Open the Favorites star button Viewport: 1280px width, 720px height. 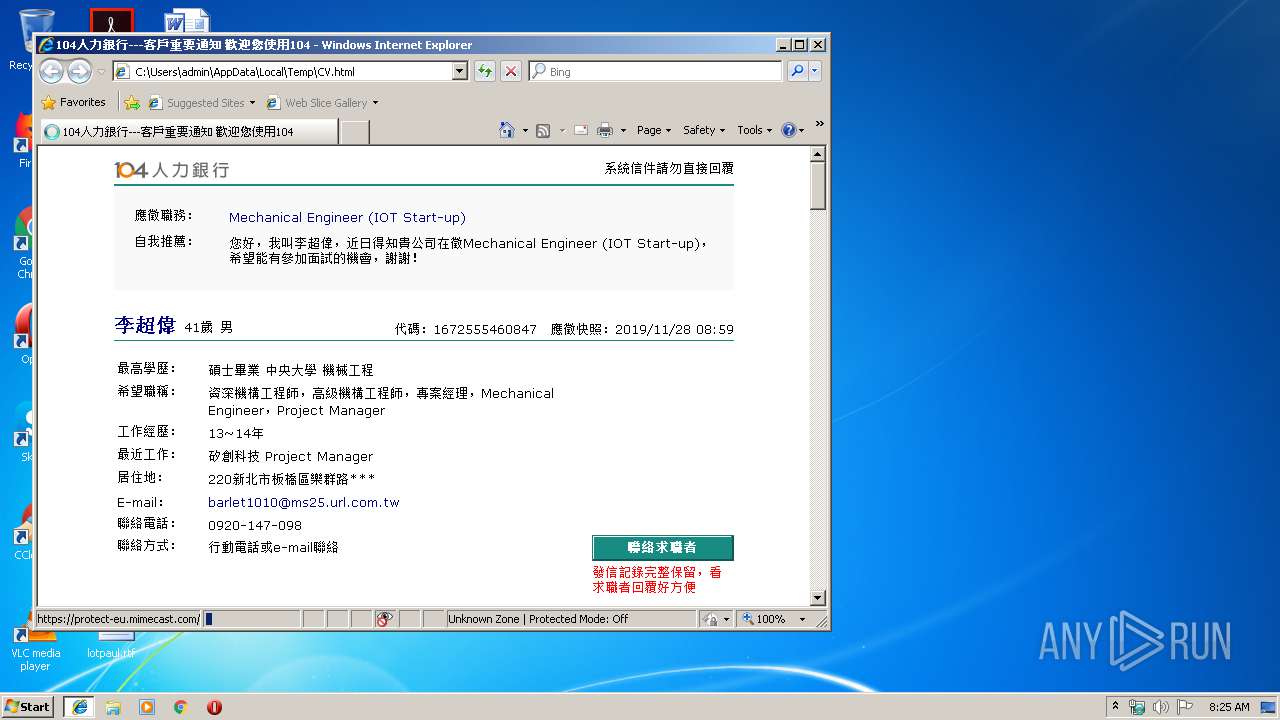73,102
